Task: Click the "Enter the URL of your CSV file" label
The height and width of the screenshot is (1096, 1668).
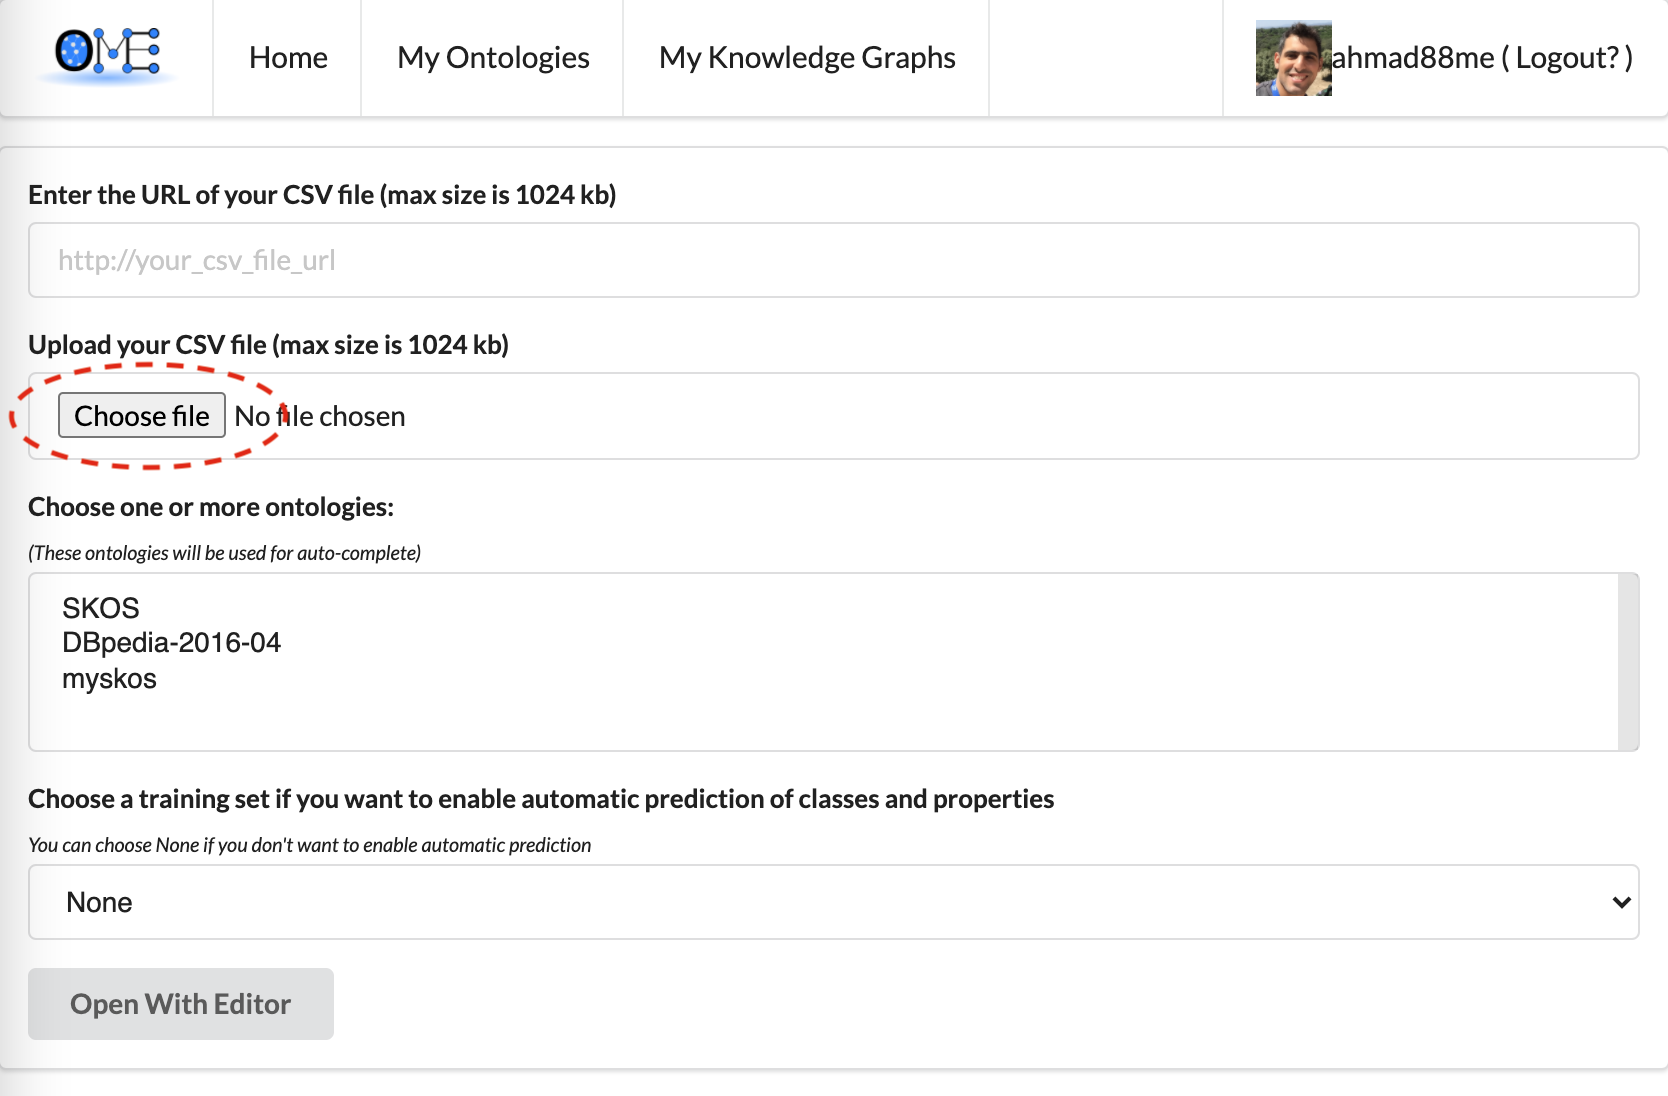Action: point(322,195)
